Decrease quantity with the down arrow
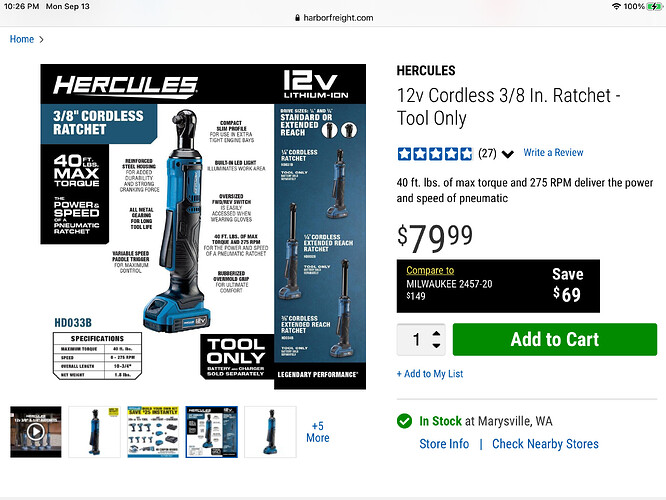 click(x=436, y=345)
